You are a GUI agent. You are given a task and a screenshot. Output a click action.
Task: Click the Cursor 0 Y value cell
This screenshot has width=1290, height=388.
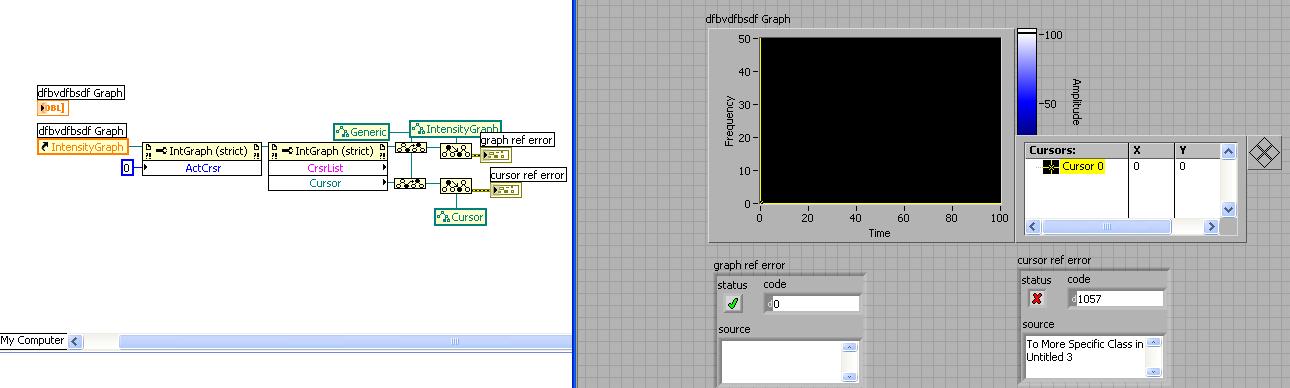[x=1198, y=167]
